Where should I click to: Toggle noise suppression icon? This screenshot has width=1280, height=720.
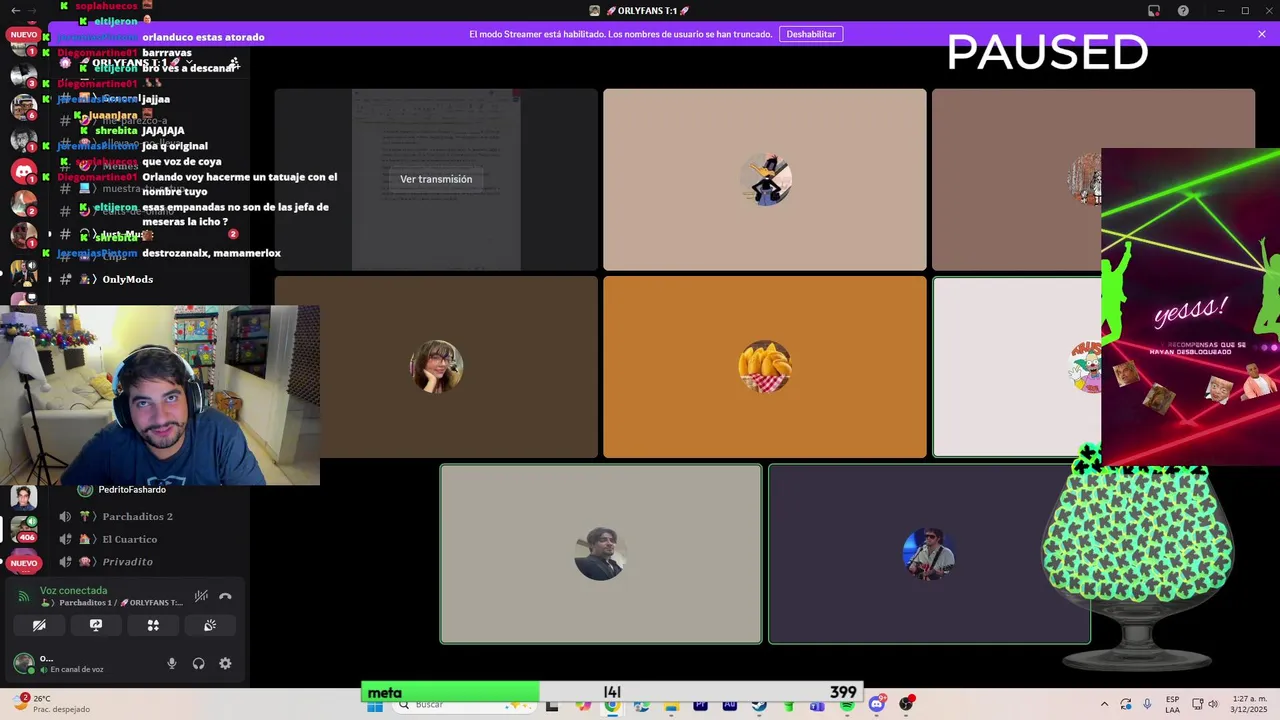coord(201,596)
